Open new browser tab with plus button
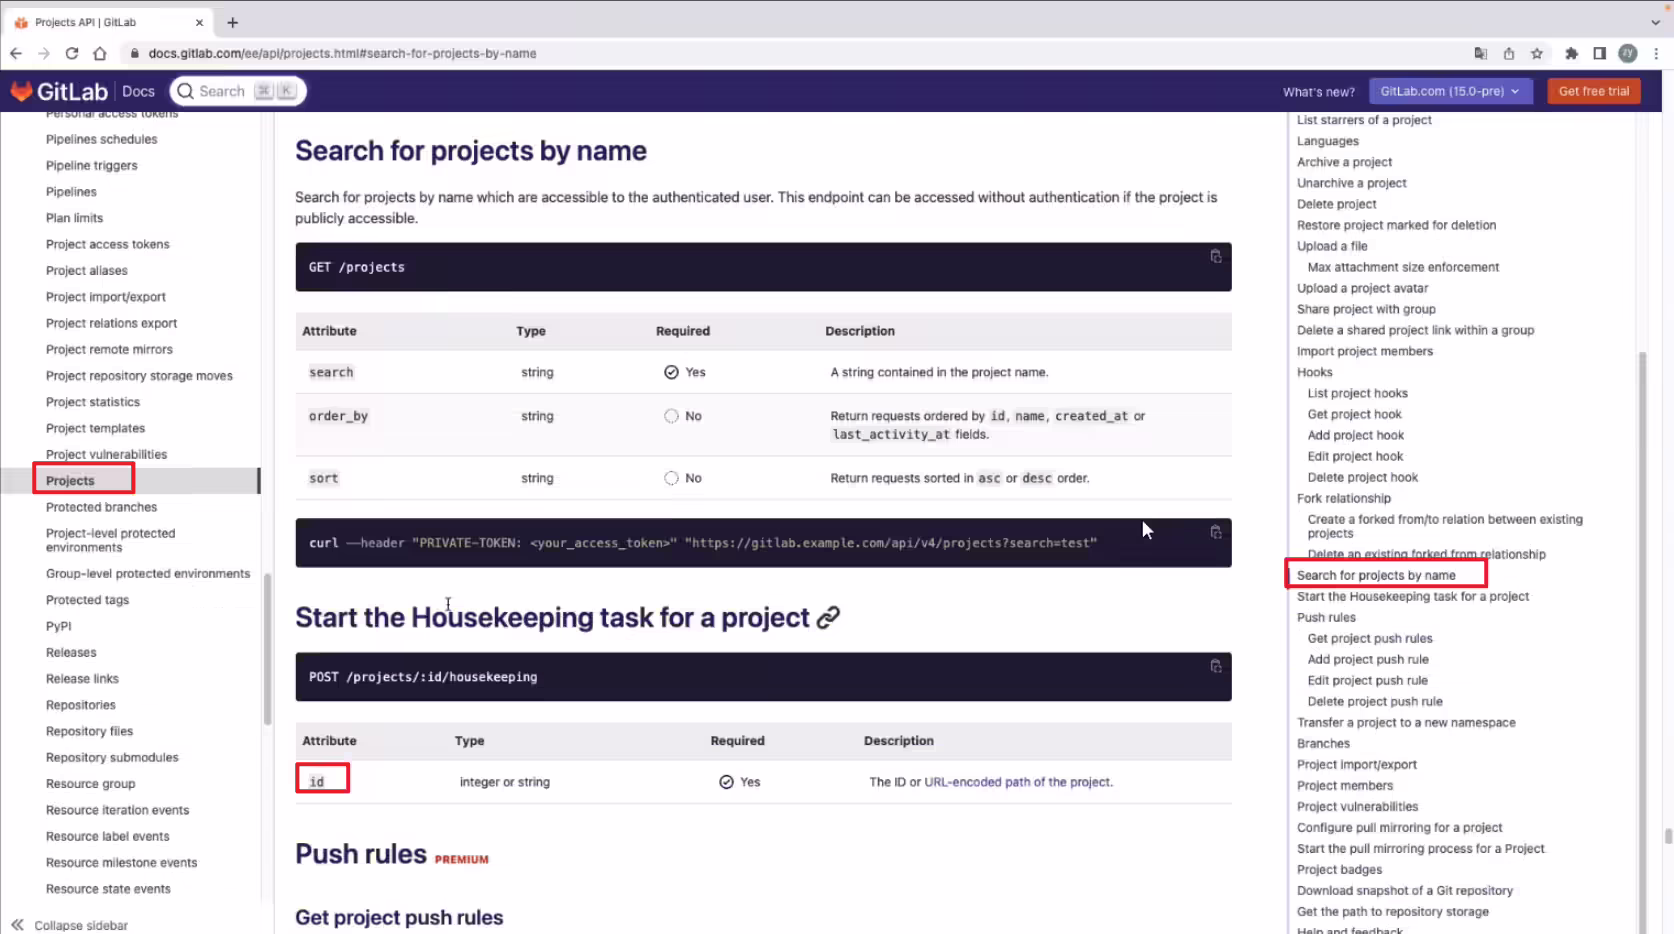This screenshot has width=1674, height=934. [232, 22]
